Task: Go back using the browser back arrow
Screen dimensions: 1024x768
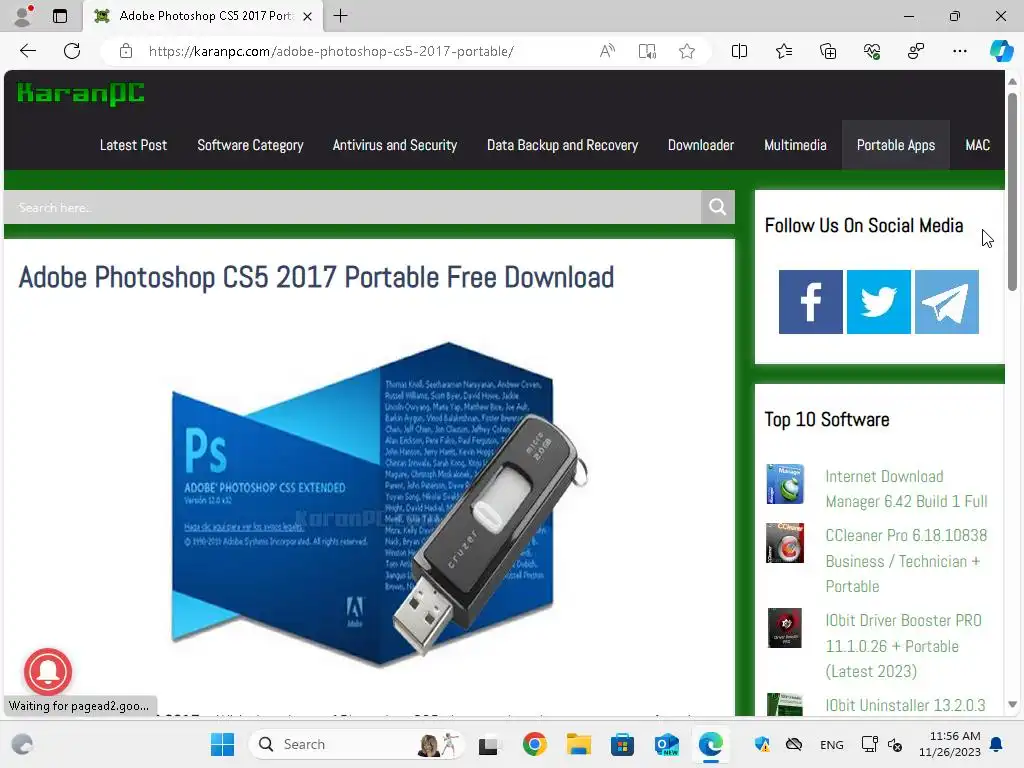Action: [x=27, y=51]
